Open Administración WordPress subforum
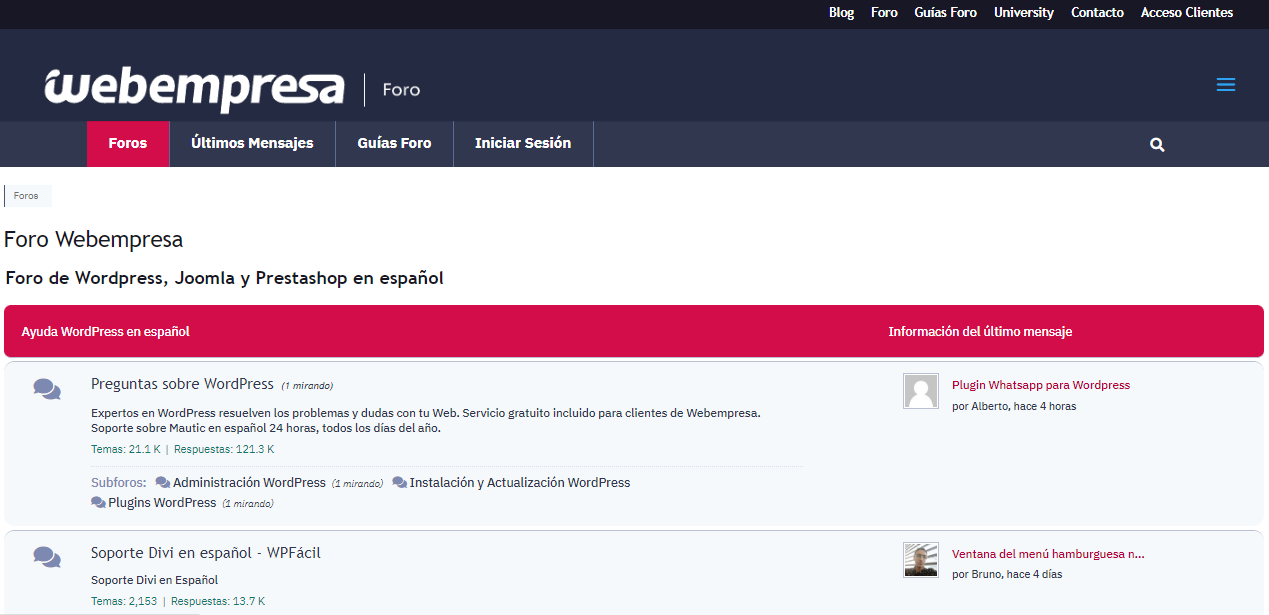The image size is (1269, 615). pos(249,483)
